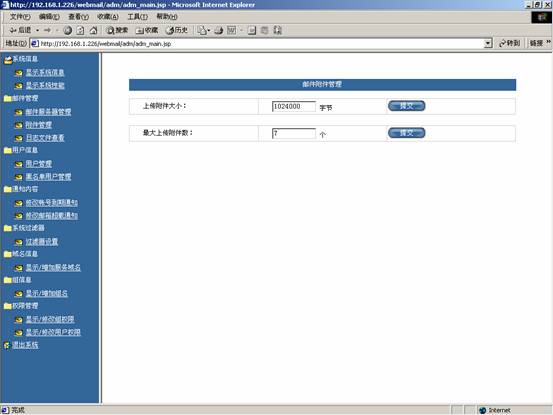Click the IE Stop toolbar icon

pos(67,31)
